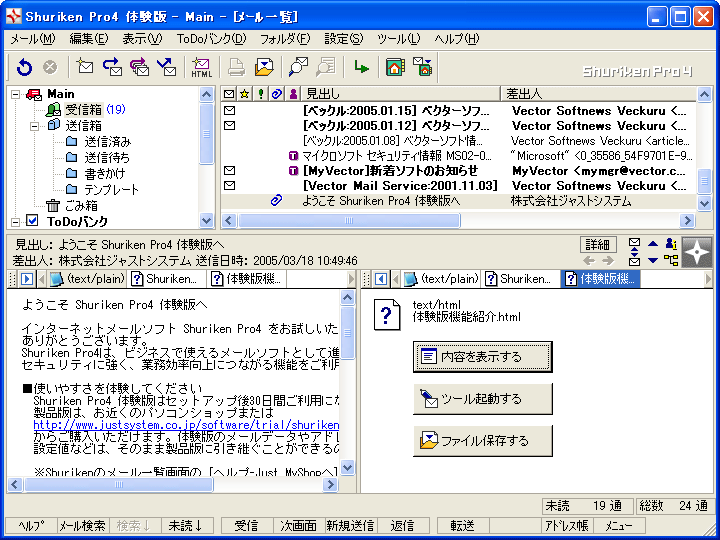Open the メール(M) menu
720x540 pixels.
click(33, 39)
